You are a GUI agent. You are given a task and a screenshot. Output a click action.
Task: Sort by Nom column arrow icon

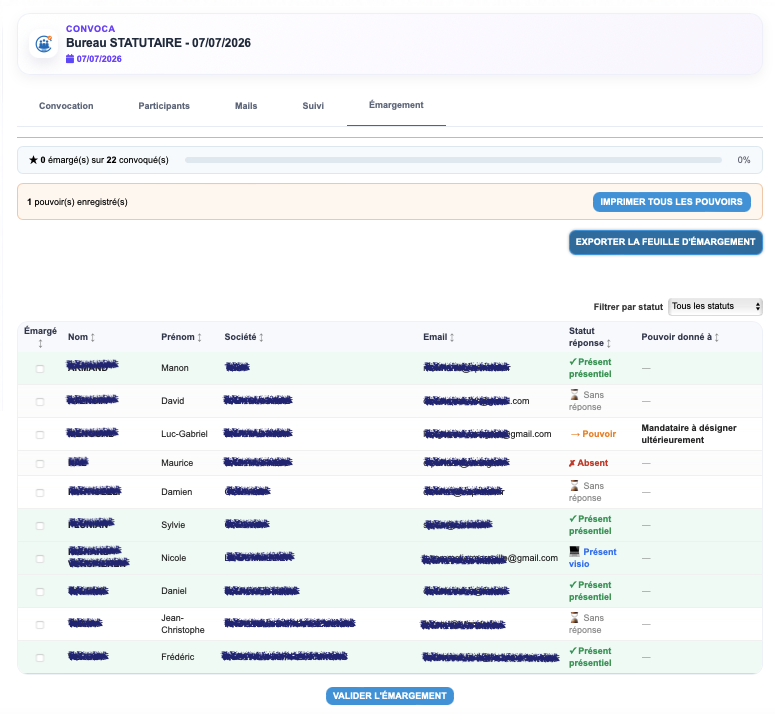92,337
